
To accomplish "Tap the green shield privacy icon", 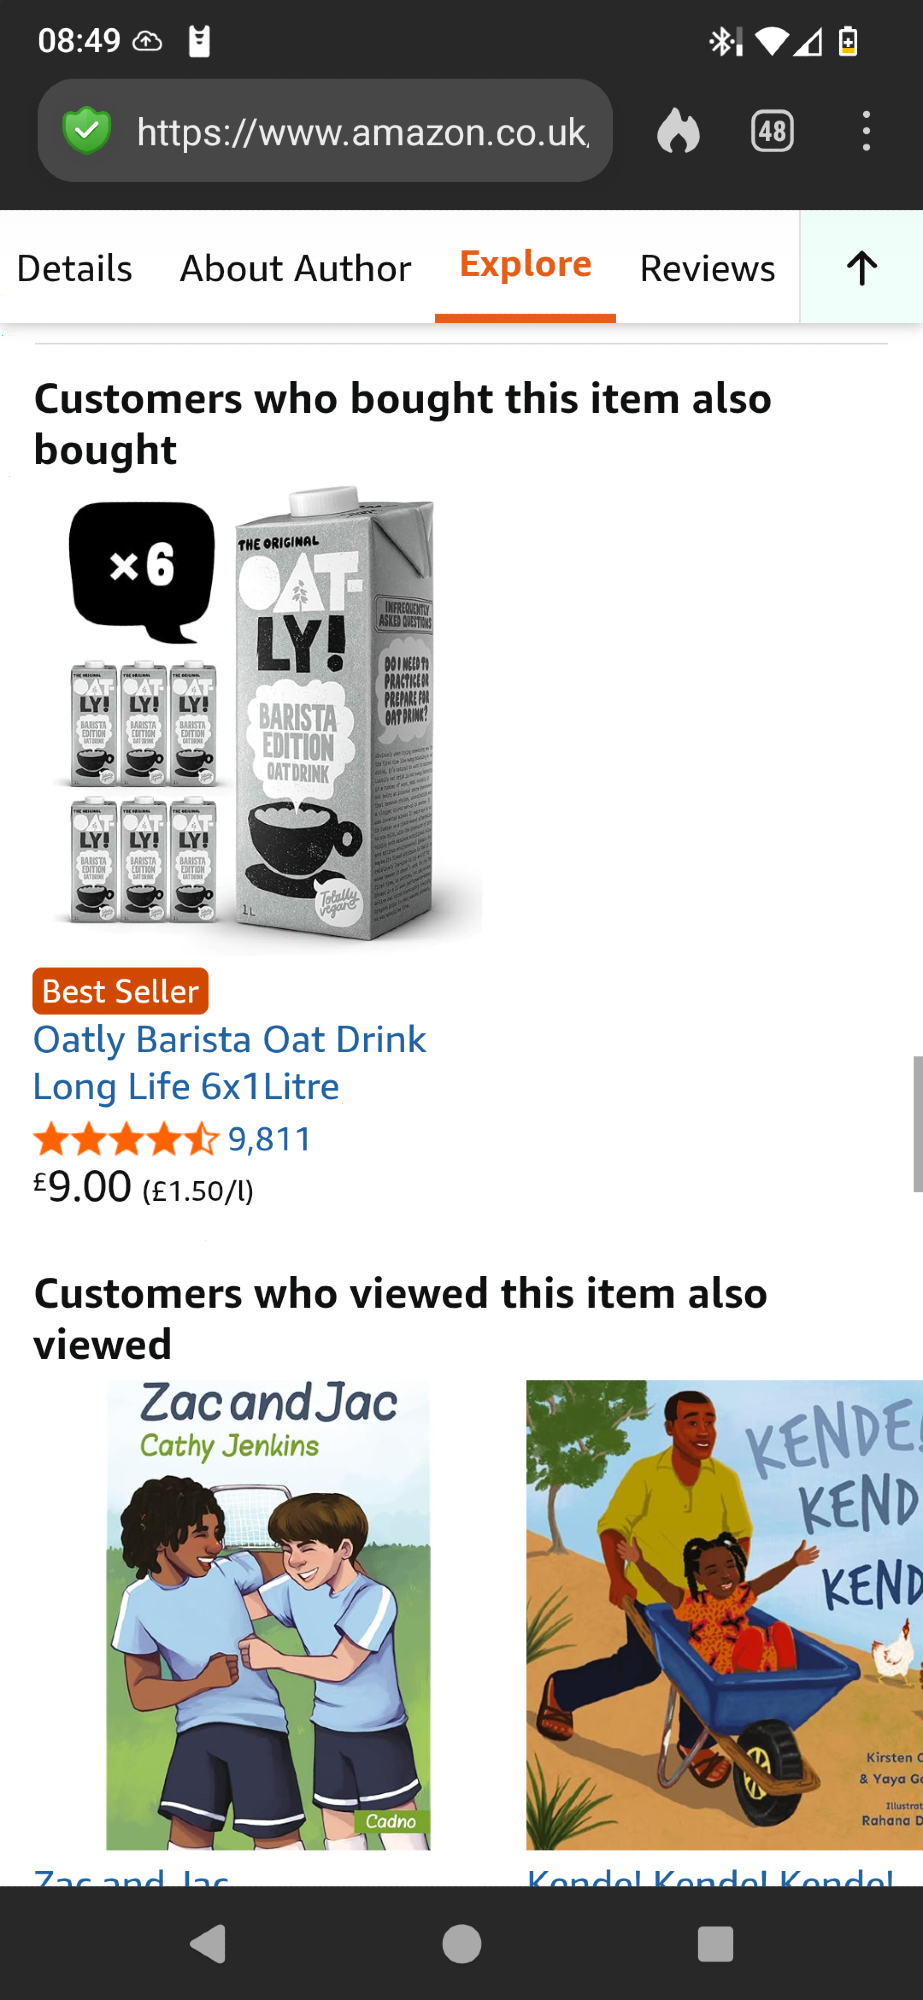I will tap(87, 131).
